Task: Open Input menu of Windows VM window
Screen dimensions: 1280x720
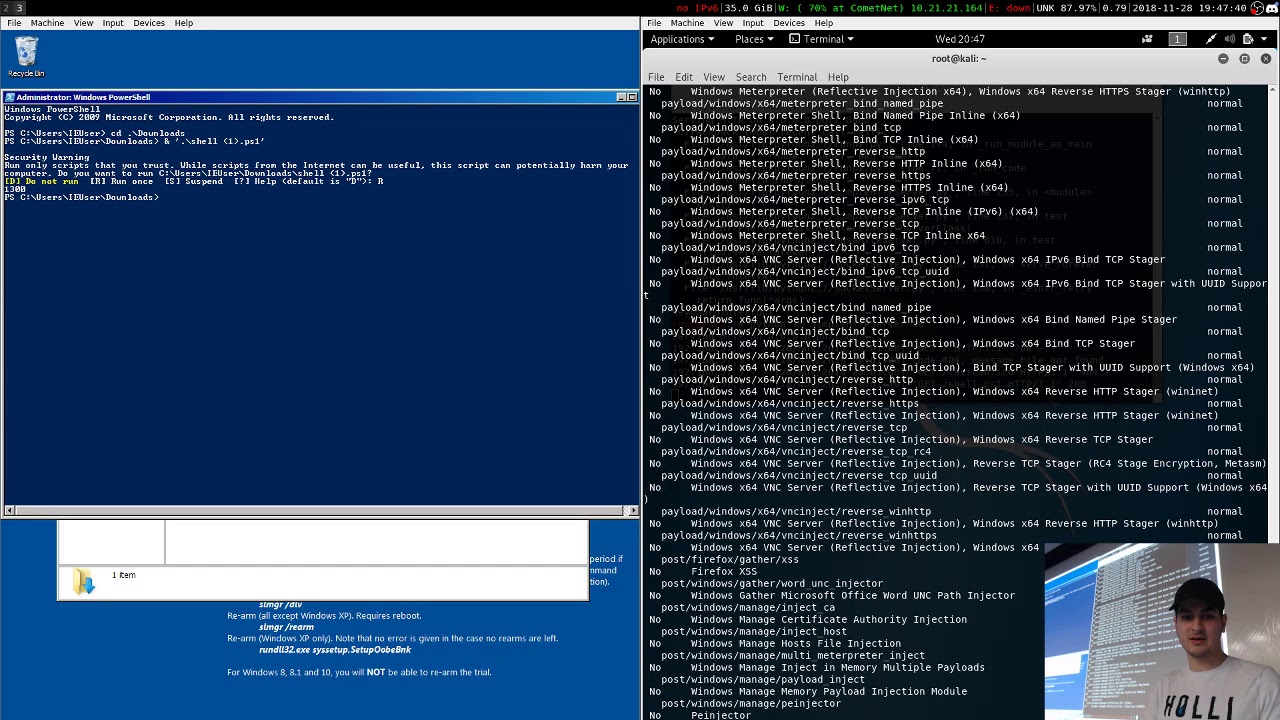Action: [x=112, y=22]
